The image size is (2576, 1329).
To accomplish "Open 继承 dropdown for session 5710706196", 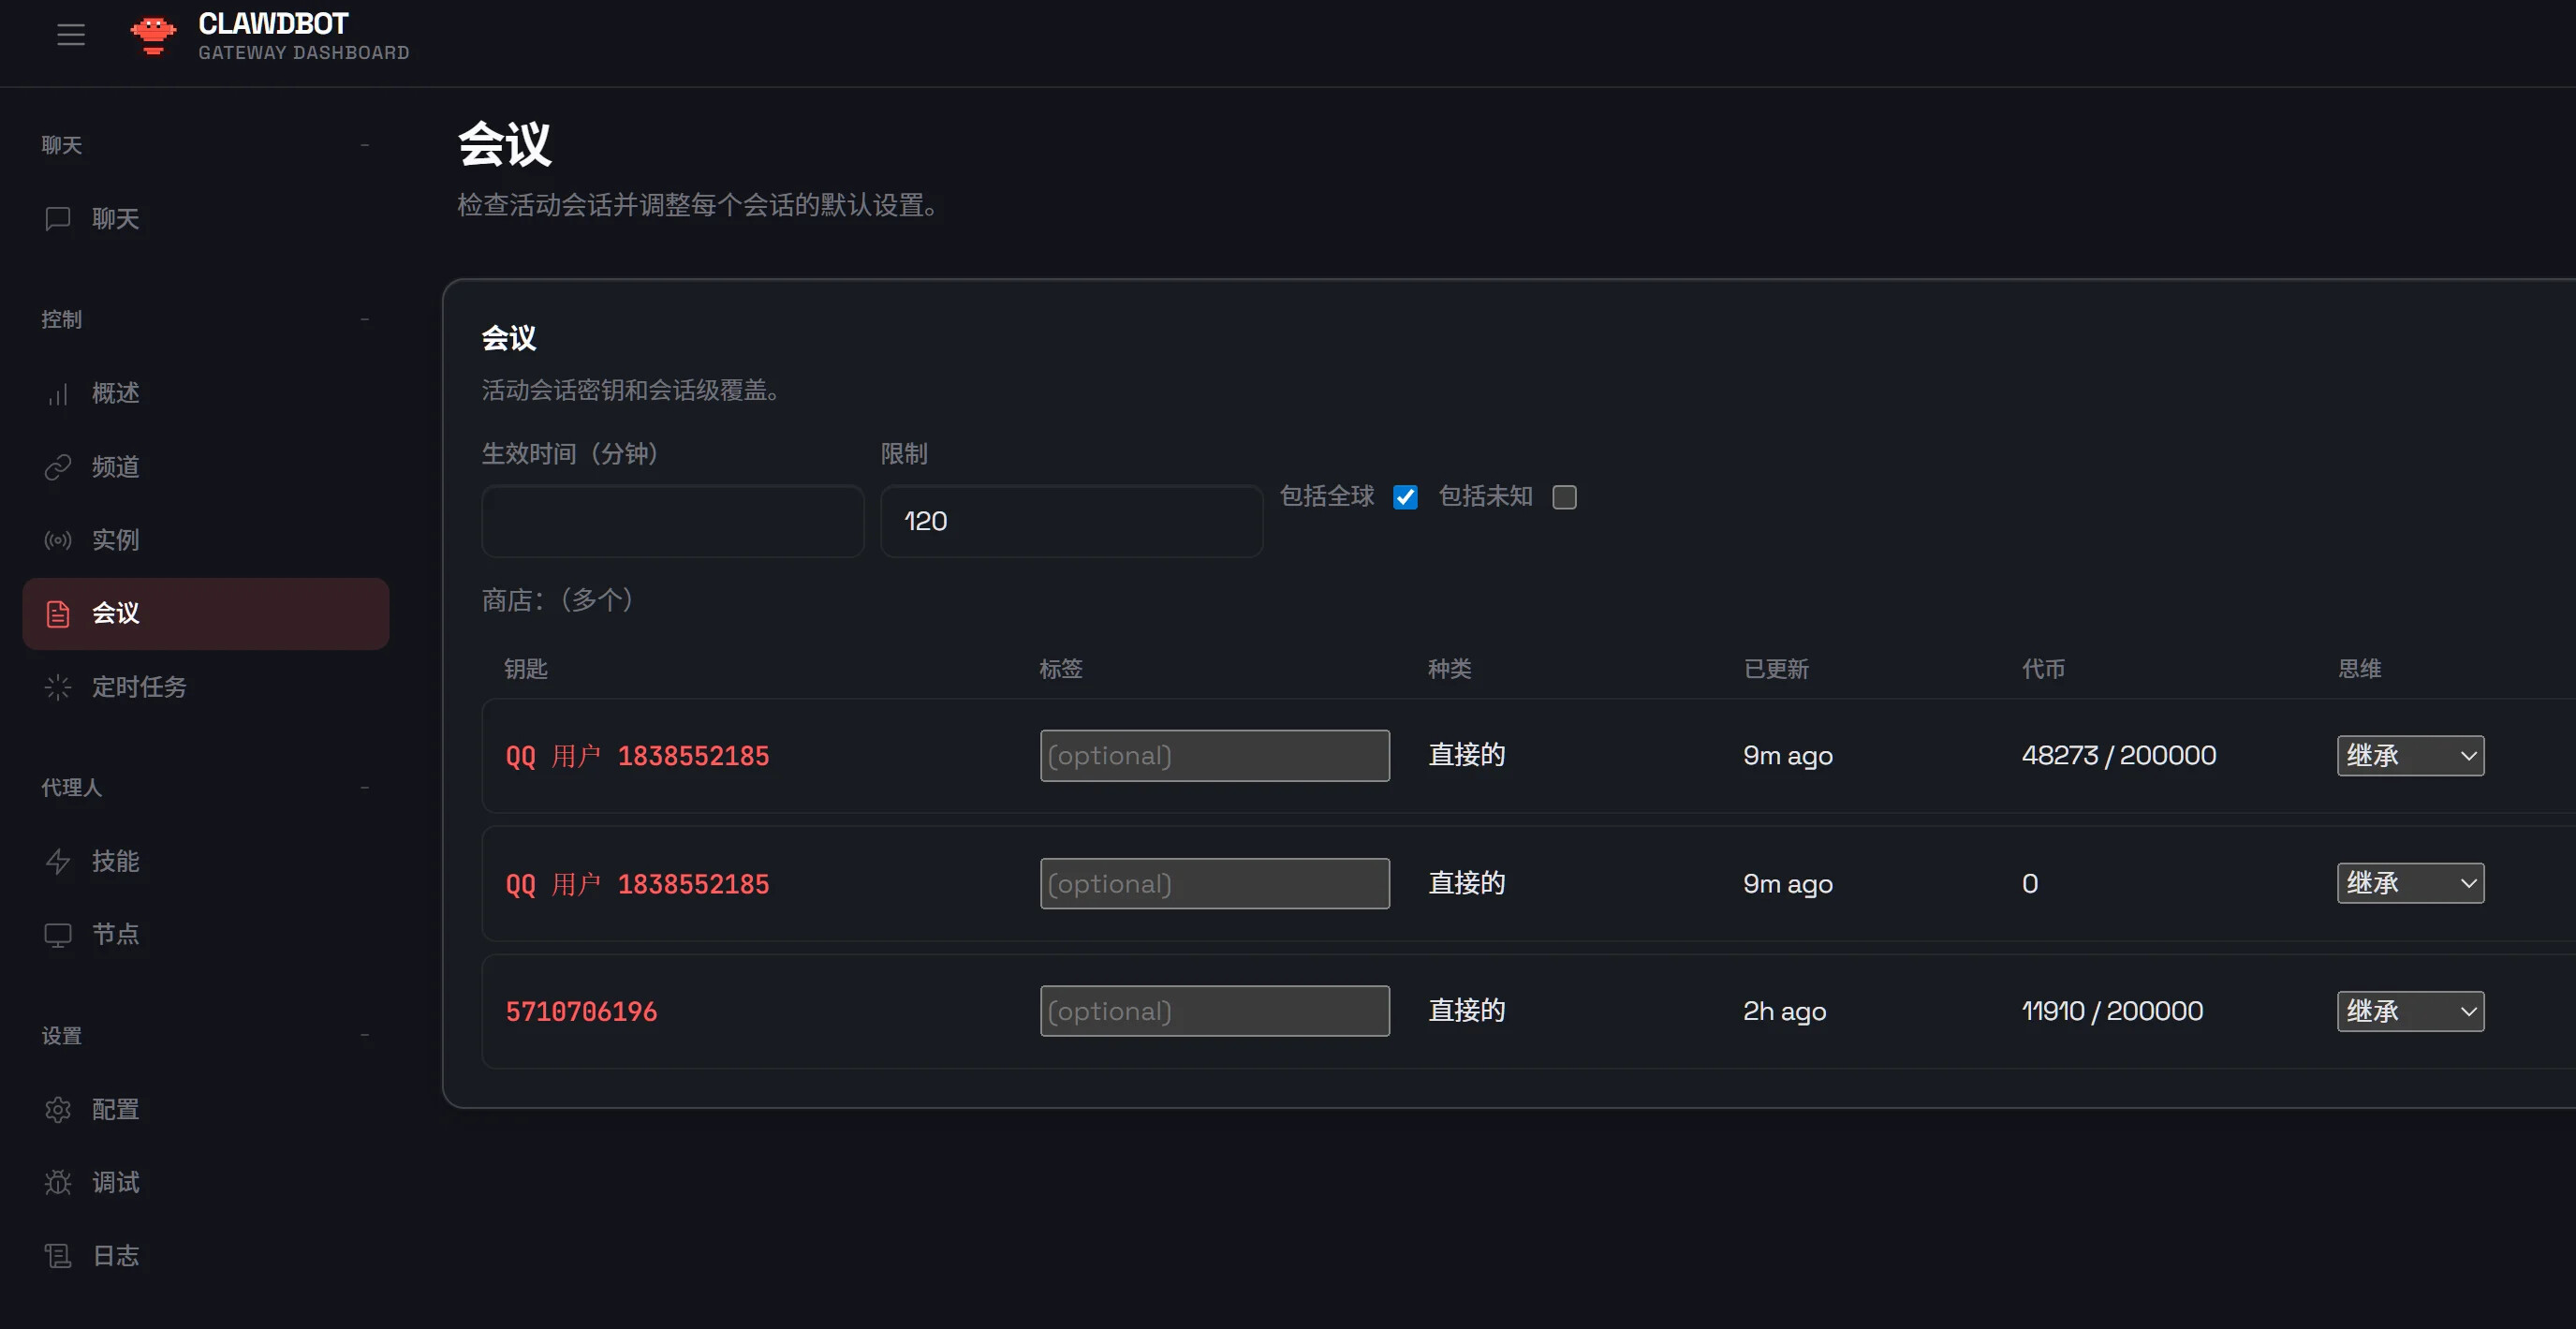I will (2410, 1011).
